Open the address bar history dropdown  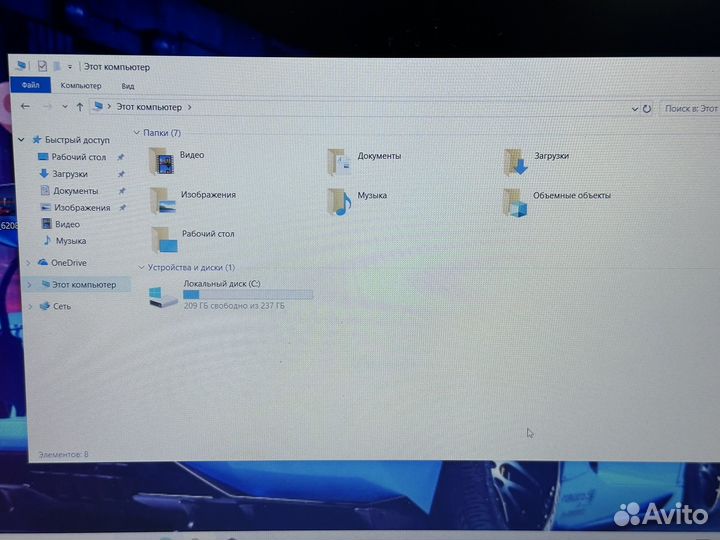tap(635, 109)
